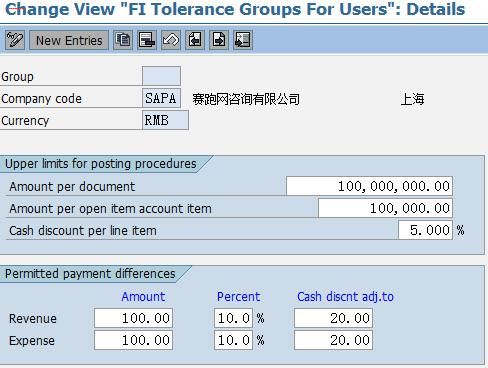The width and height of the screenshot is (488, 368).
Task: Click the 'Group' label
Action: (x=17, y=77)
